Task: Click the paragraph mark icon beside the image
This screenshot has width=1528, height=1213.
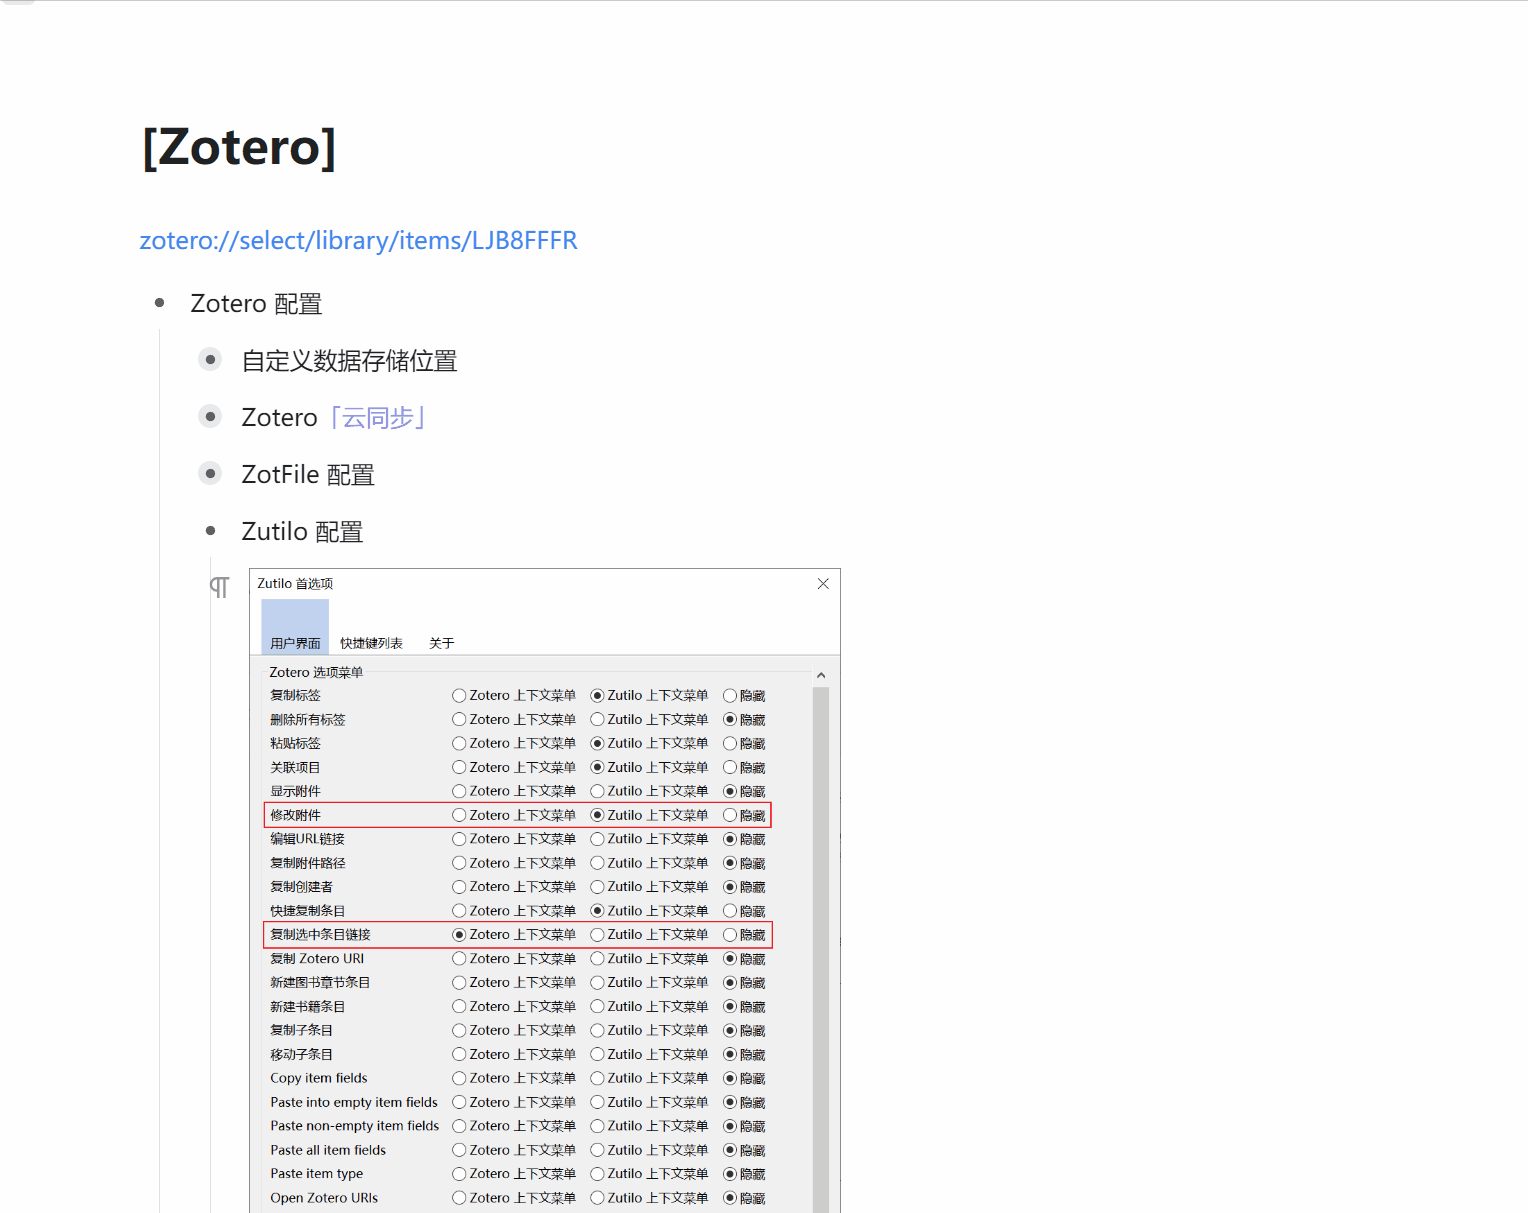Action: pos(219,587)
